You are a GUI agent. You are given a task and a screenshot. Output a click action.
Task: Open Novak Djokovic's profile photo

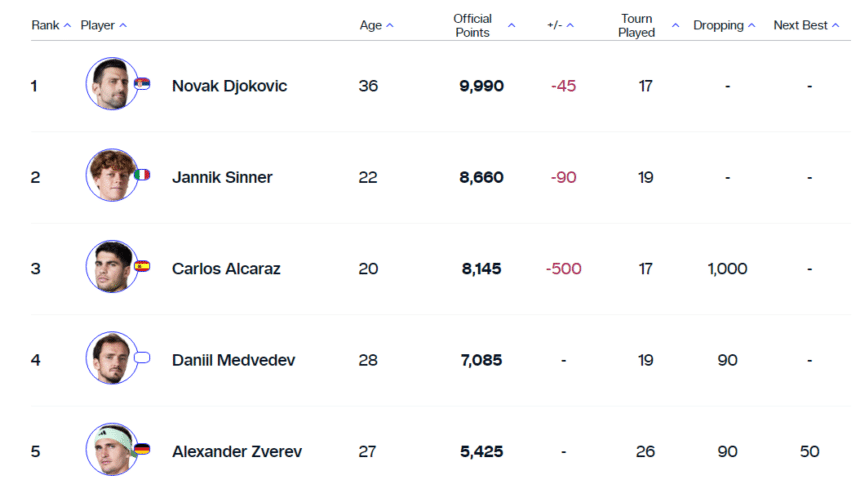click(x=110, y=85)
